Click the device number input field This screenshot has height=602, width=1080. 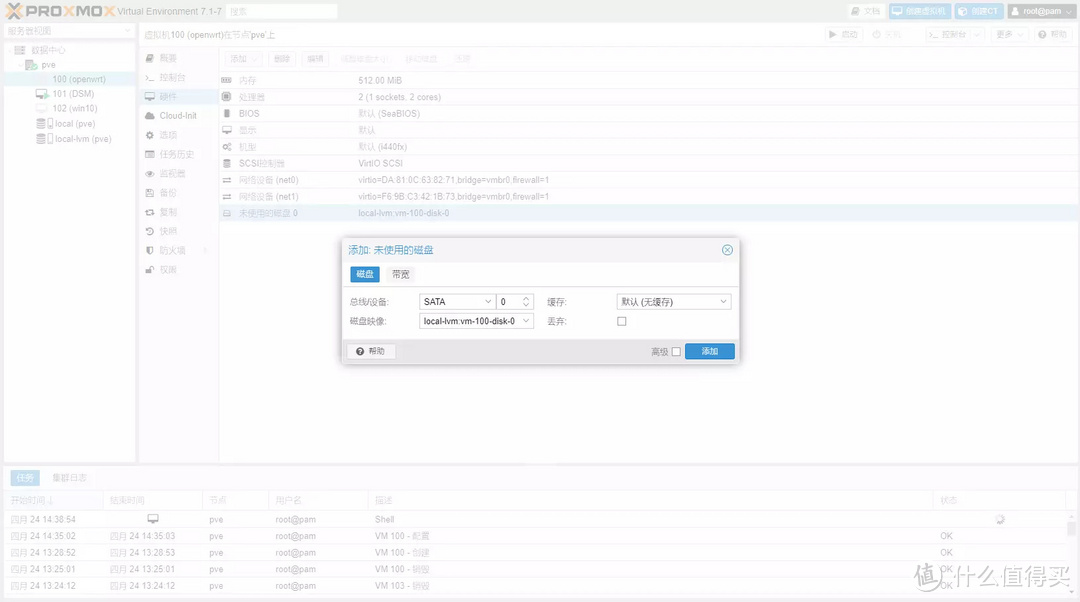click(x=510, y=302)
